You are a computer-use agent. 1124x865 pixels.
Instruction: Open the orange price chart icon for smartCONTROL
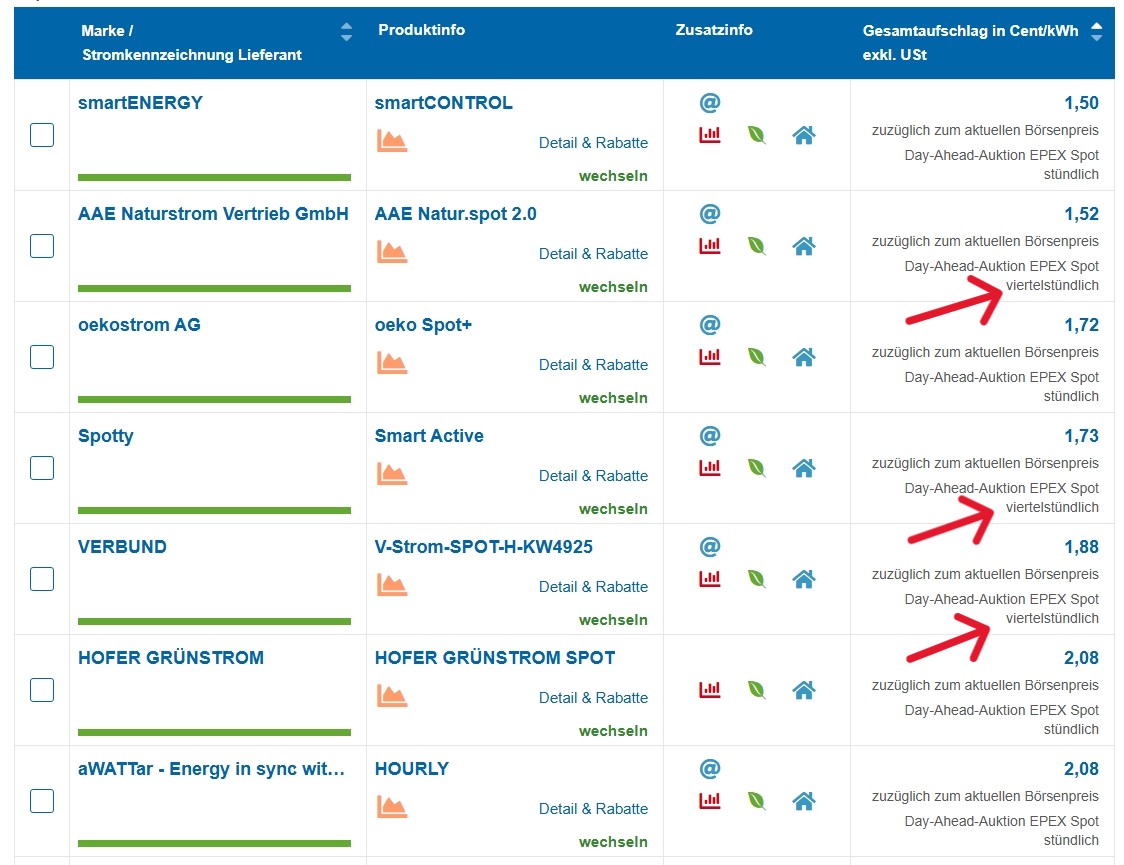[391, 141]
